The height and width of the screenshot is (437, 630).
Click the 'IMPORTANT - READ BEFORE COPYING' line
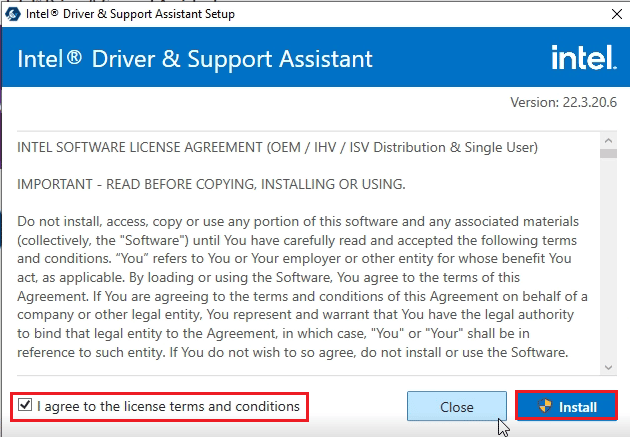211,184
